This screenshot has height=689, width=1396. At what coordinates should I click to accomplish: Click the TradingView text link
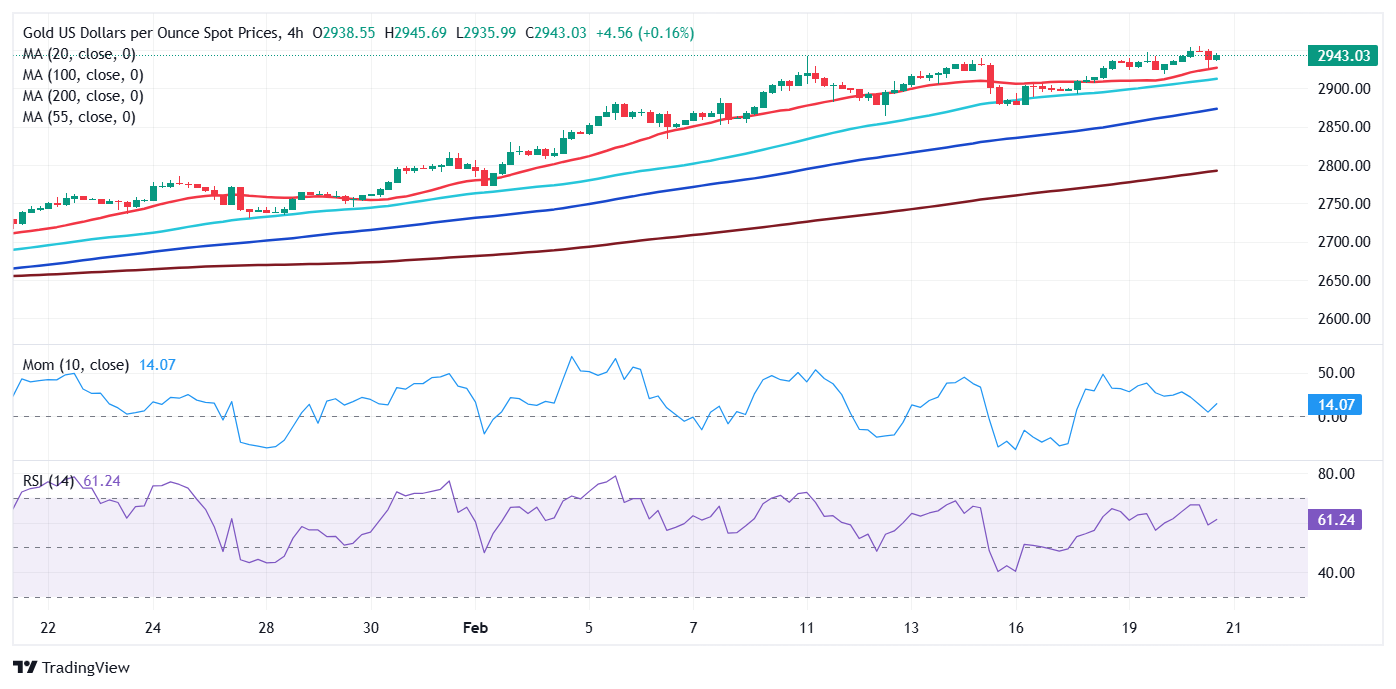[85, 667]
